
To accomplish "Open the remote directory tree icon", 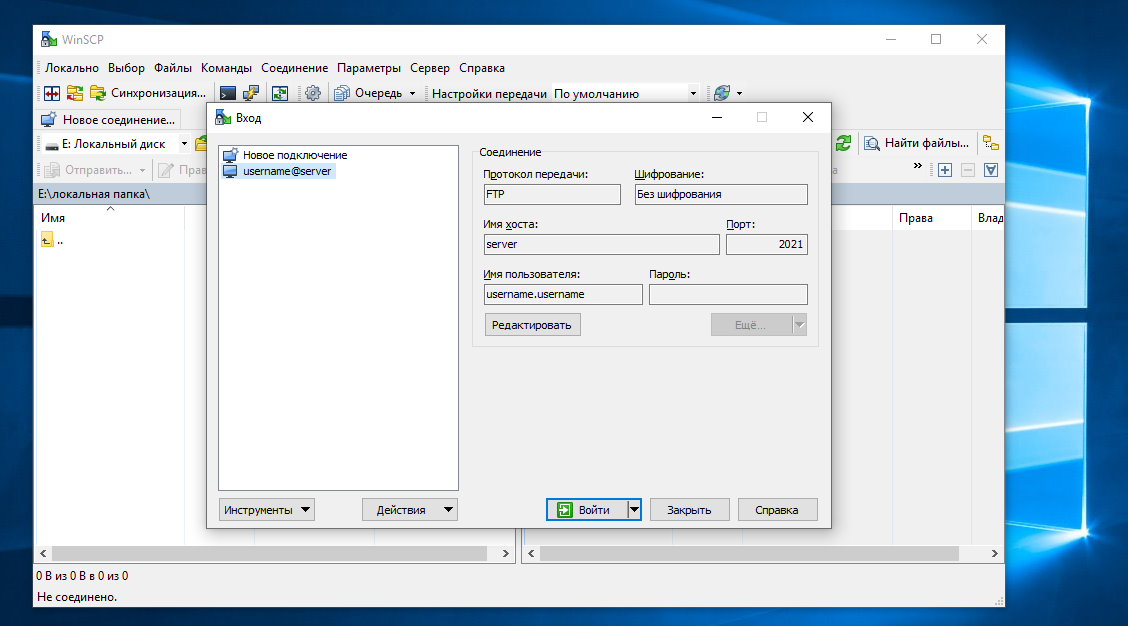I will coord(991,143).
